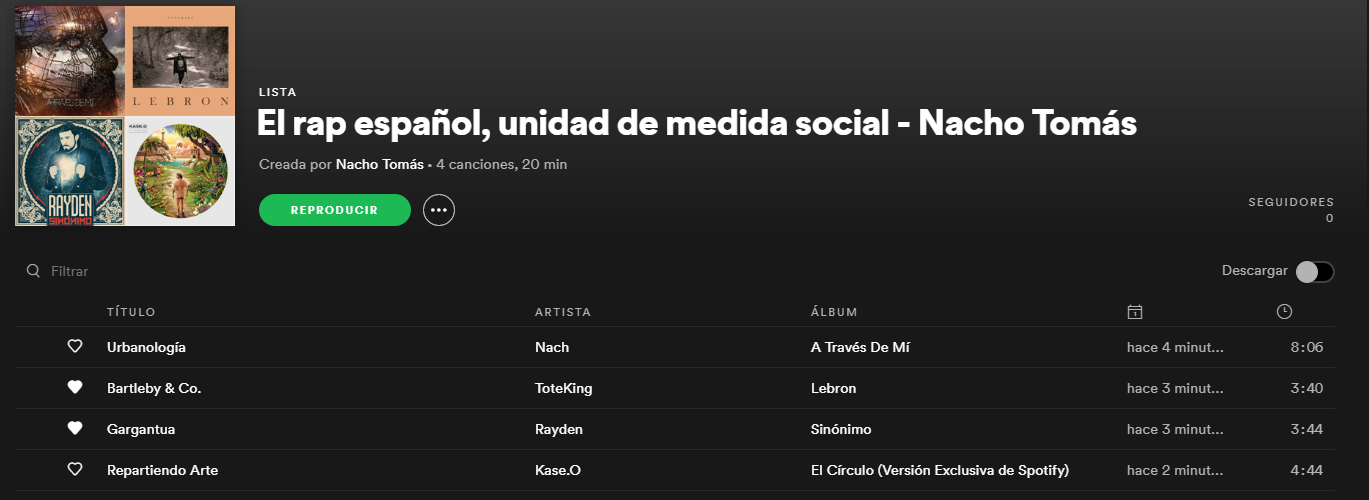Like the song Urbanología

pos(74,347)
